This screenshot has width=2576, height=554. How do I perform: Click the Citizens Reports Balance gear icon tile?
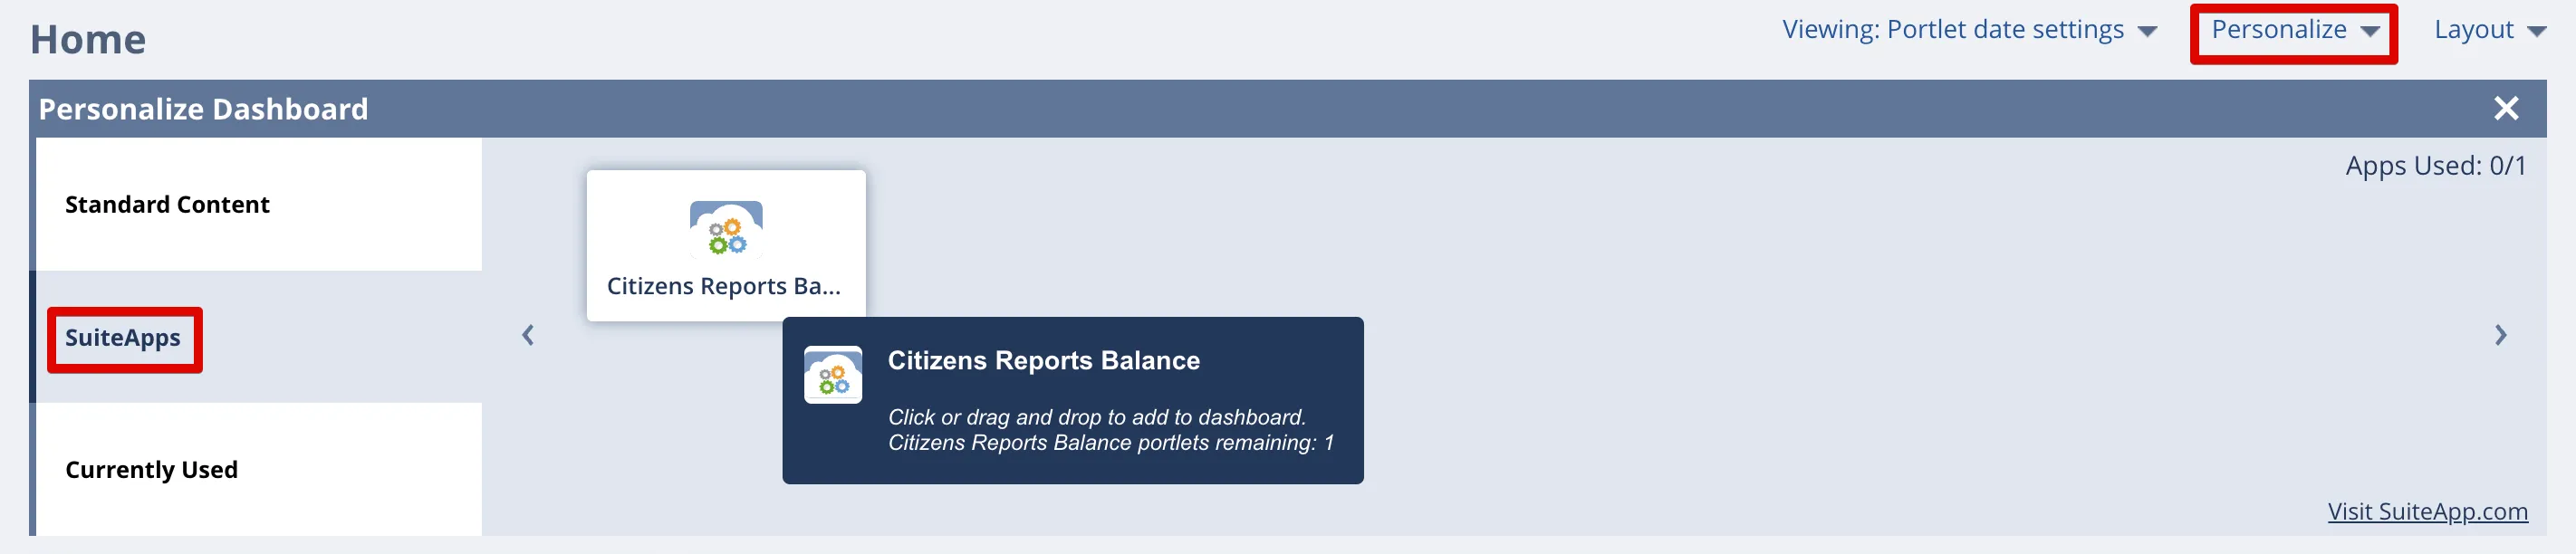726,229
